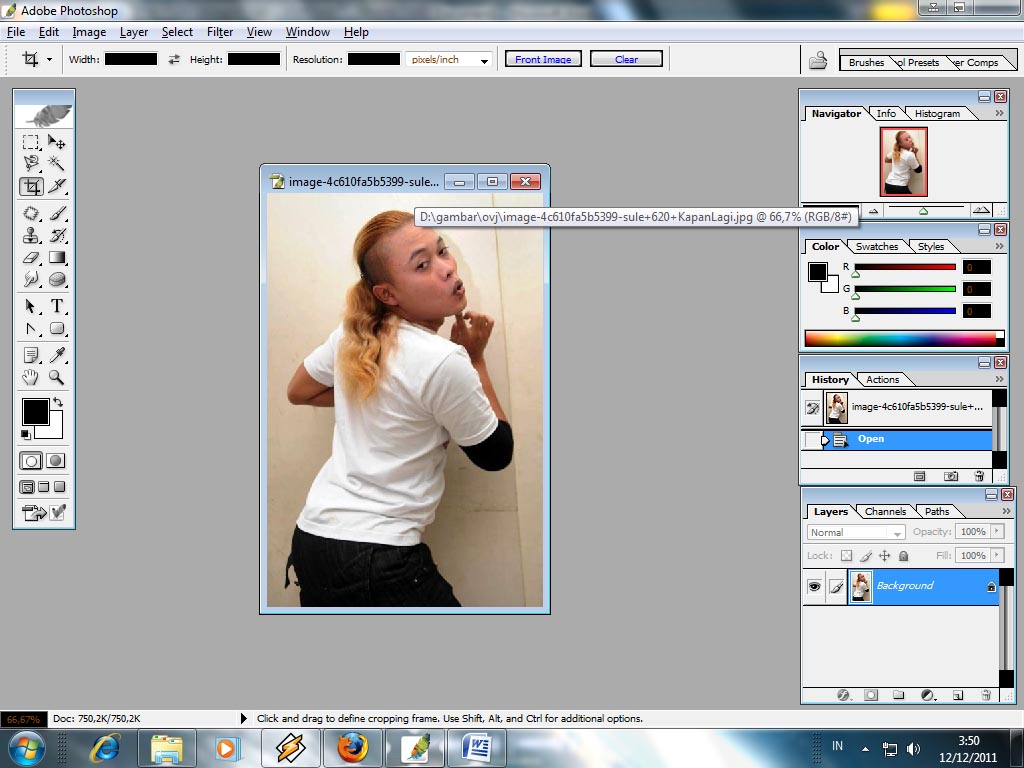The width and height of the screenshot is (1024, 768).
Task: Toggle Lock transparent pixels in Layers panel
Action: coord(846,556)
